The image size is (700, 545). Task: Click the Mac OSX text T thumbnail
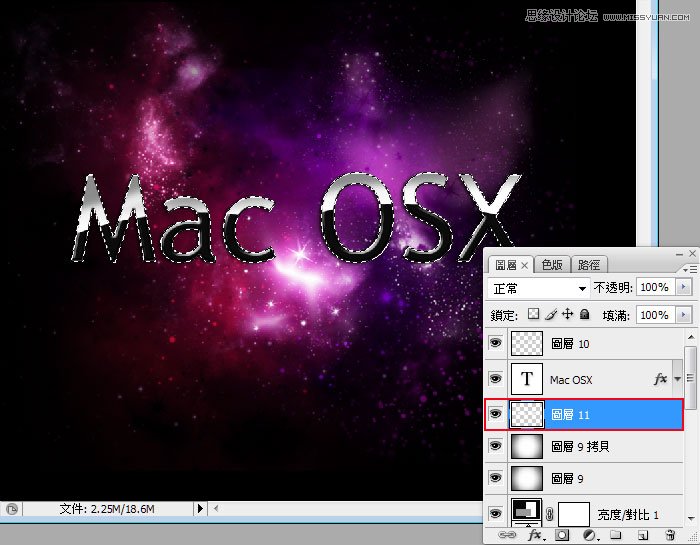point(527,379)
